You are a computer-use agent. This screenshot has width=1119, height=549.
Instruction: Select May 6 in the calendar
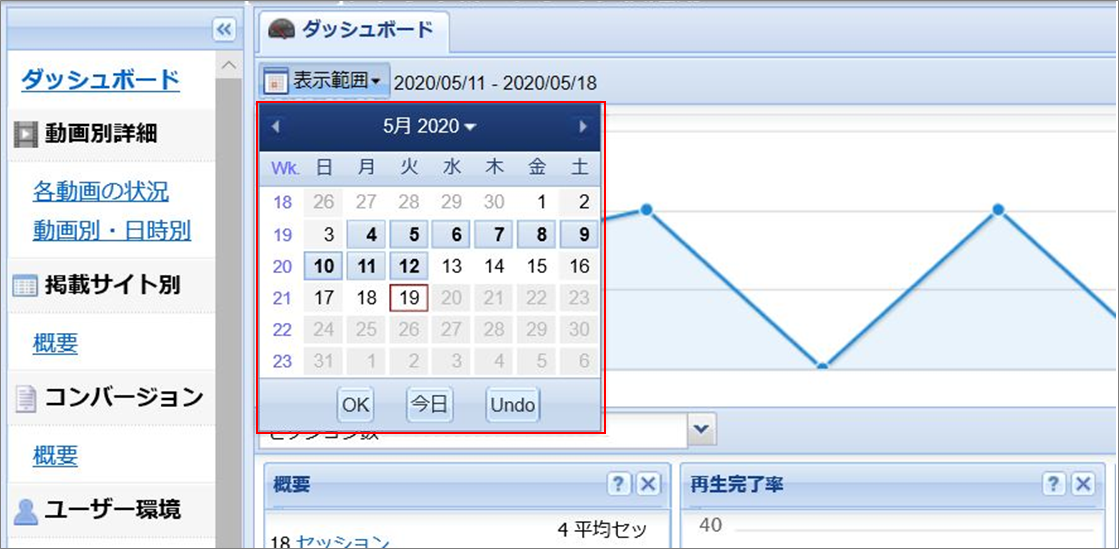pyautogui.click(x=452, y=234)
